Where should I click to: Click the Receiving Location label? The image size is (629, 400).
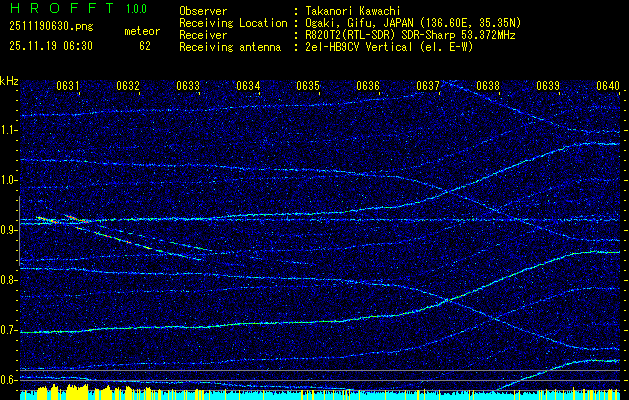[x=233, y=23]
